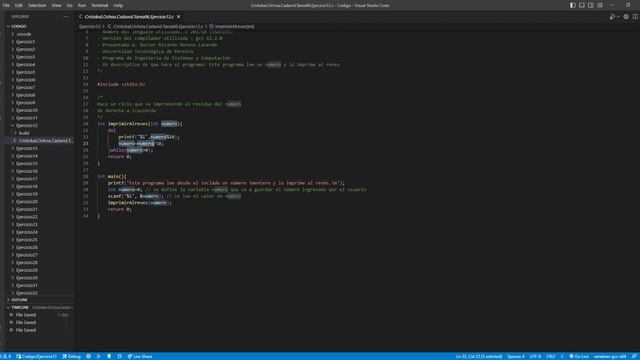Click the windows-gcc-x64 configuration
The image size is (640, 360).
pos(609,356)
